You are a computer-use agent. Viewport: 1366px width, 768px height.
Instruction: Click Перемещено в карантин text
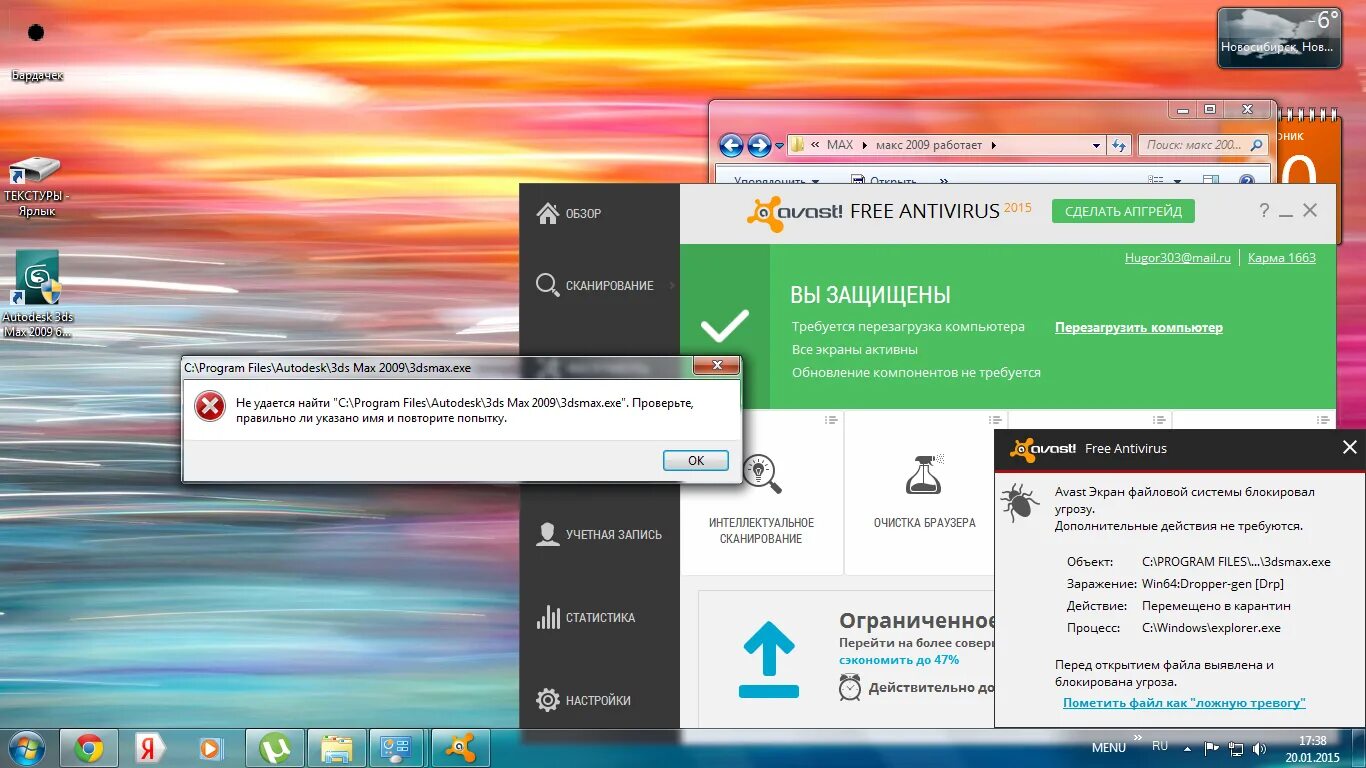pyautogui.click(x=1216, y=606)
